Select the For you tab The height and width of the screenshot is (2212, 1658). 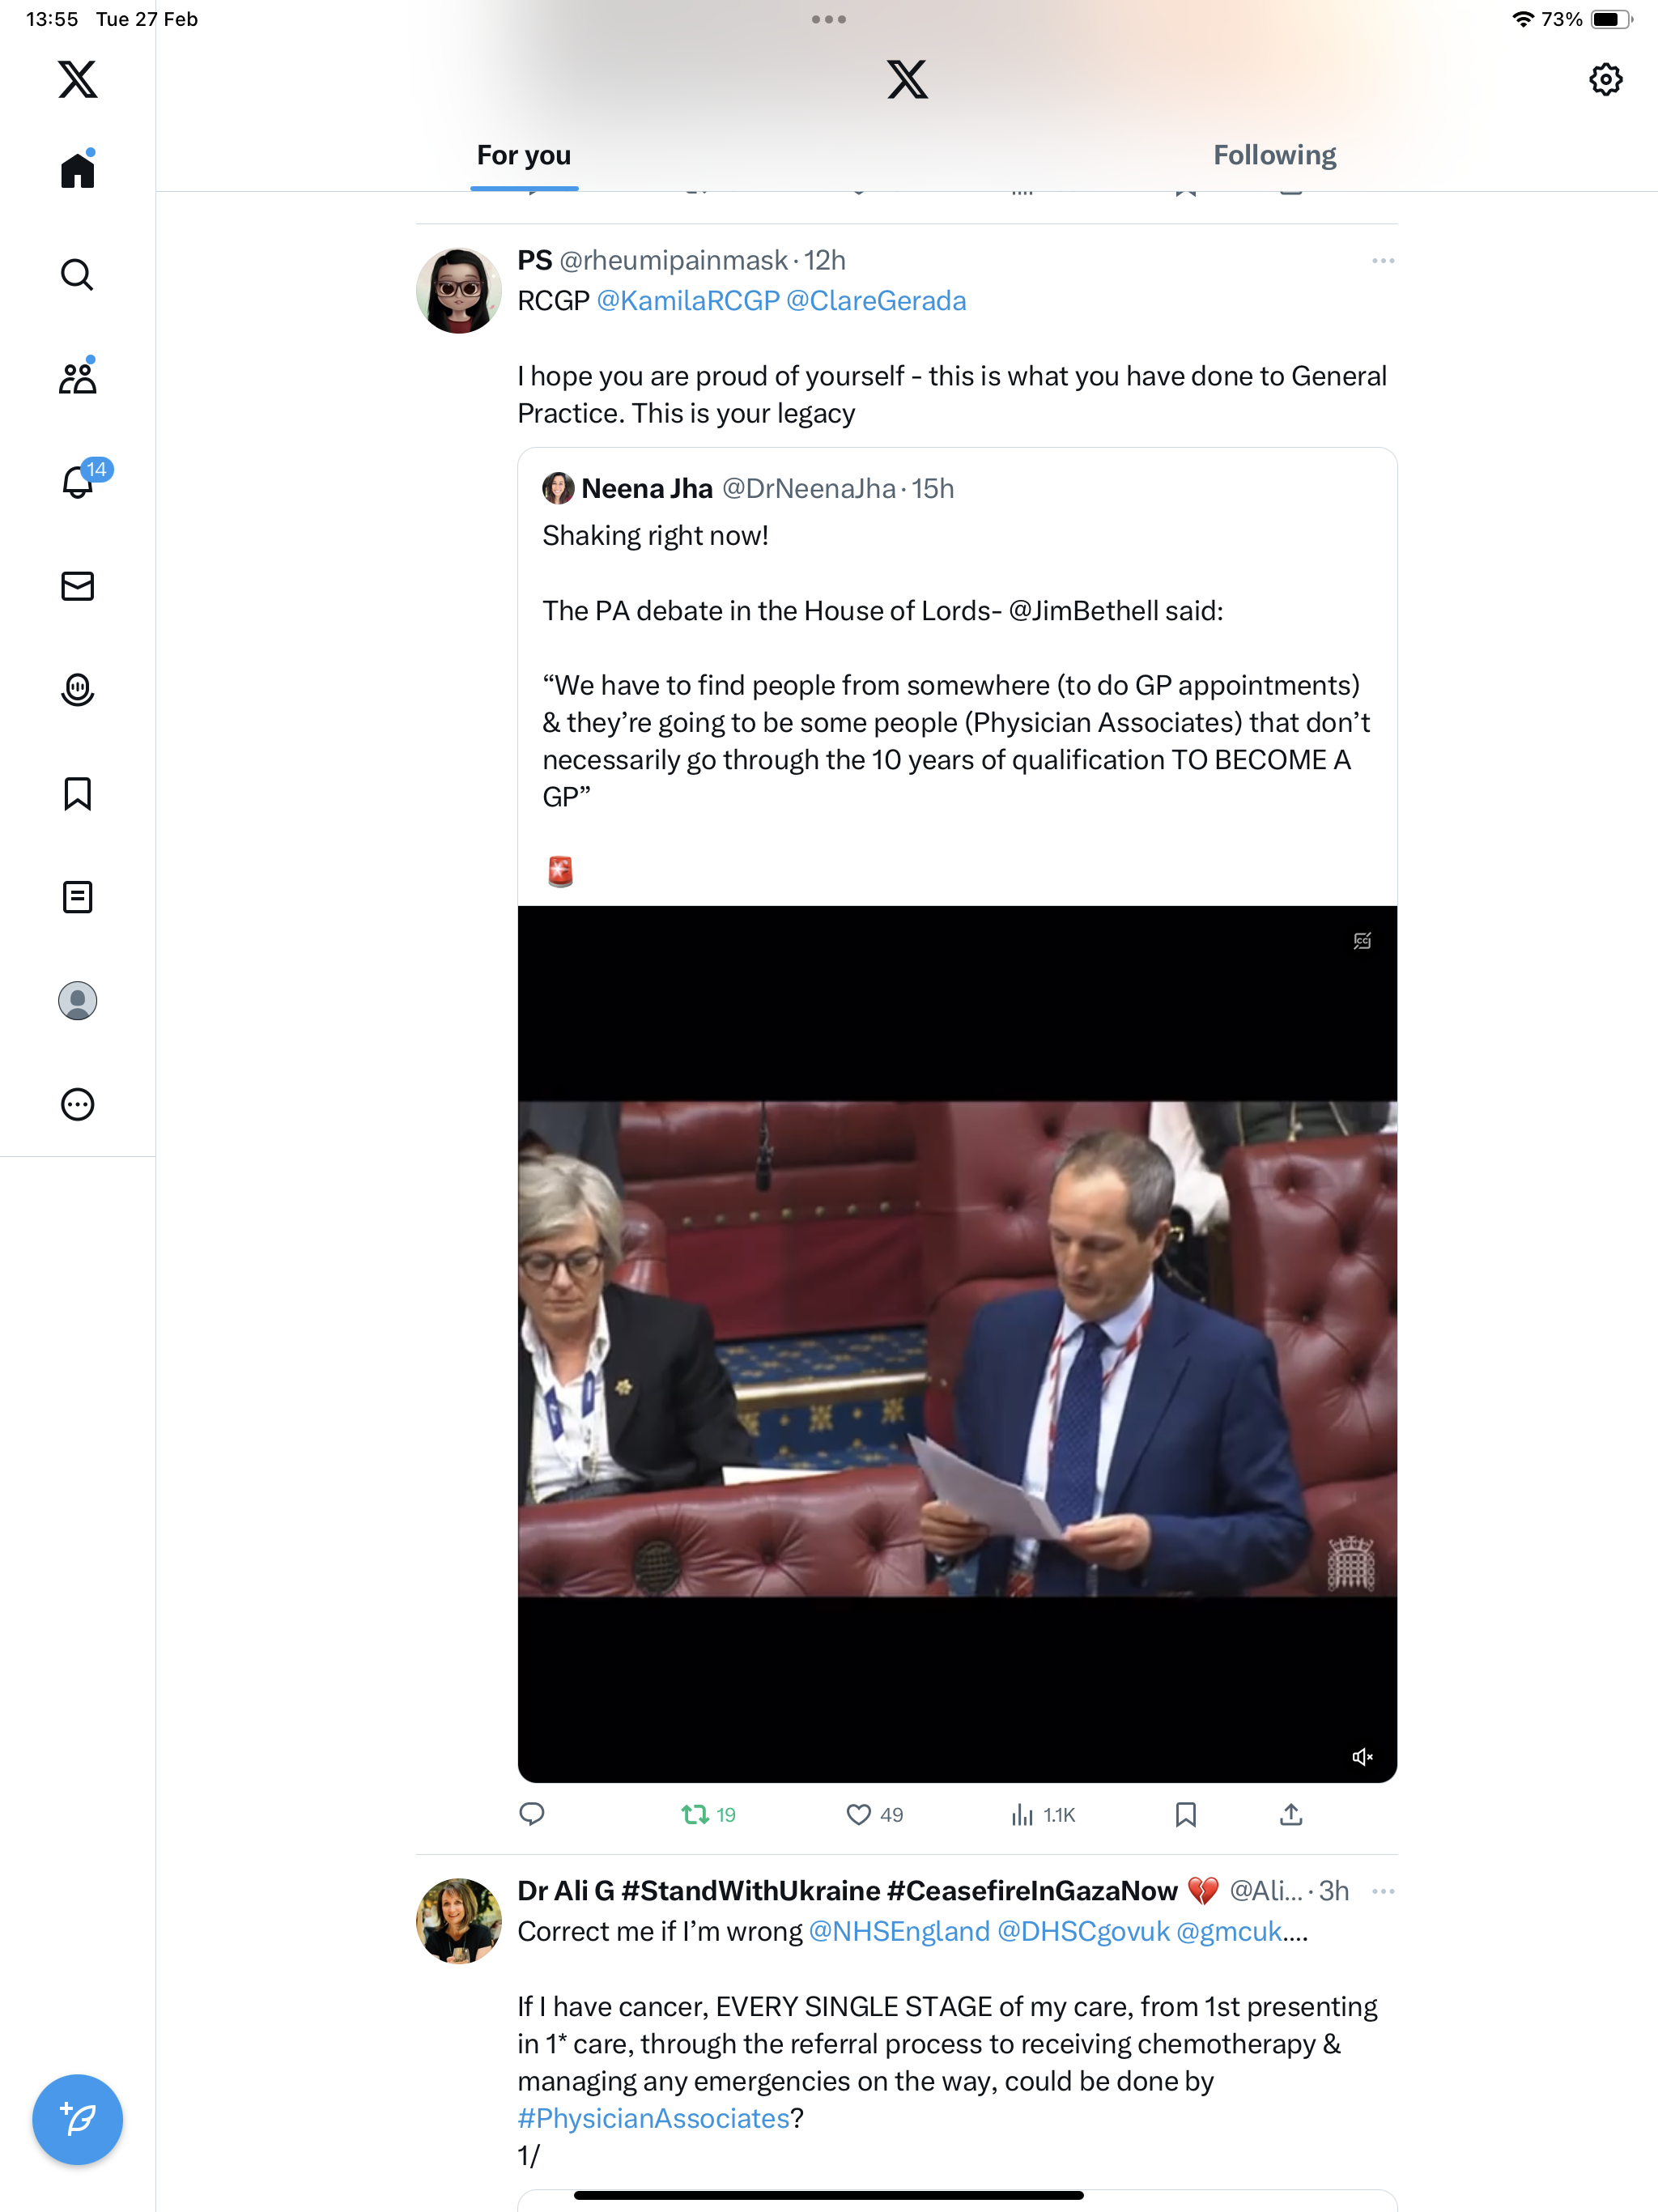point(524,155)
